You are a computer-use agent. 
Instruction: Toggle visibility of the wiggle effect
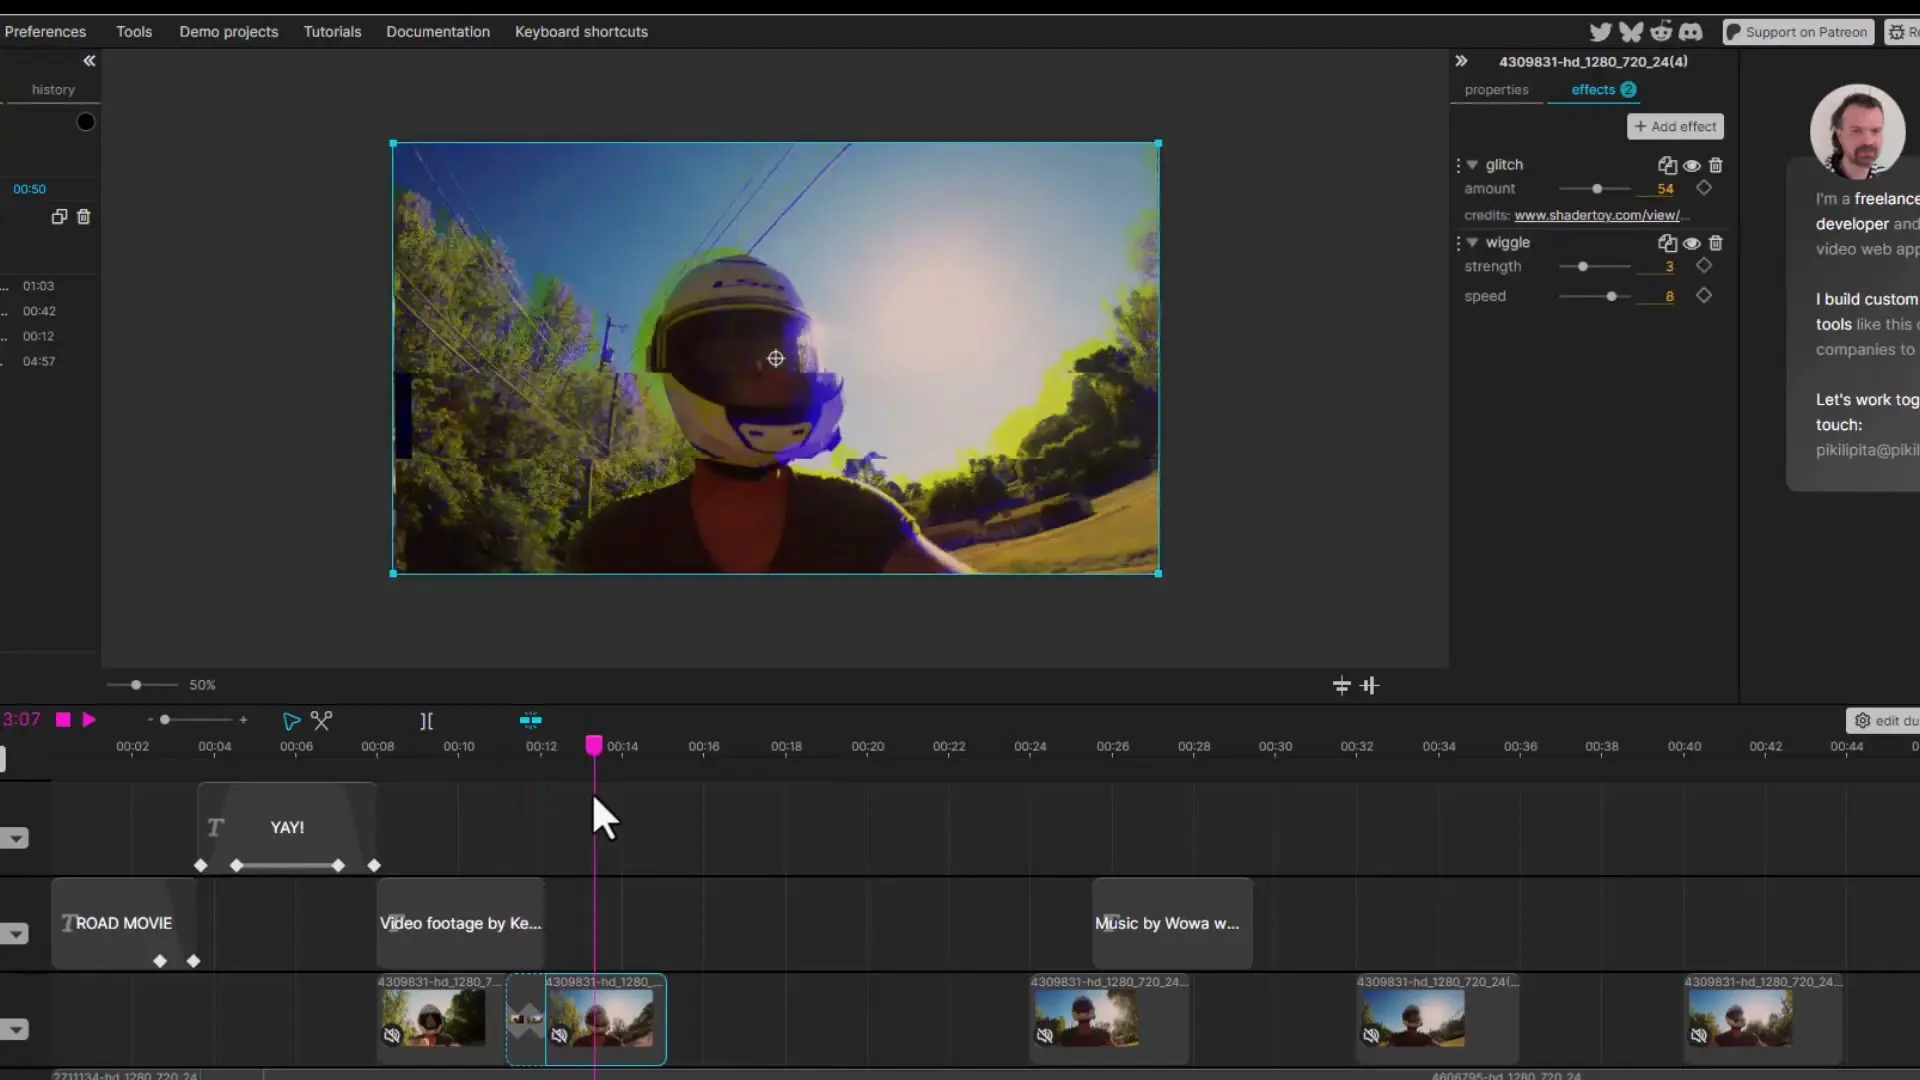1691,243
